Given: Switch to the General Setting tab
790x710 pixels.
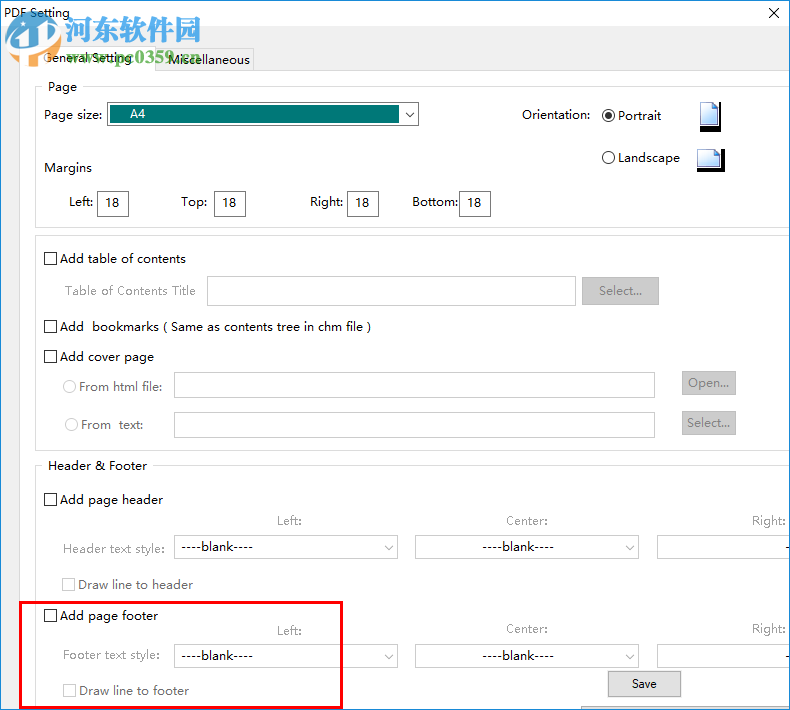Looking at the screenshot, I should point(87,58).
